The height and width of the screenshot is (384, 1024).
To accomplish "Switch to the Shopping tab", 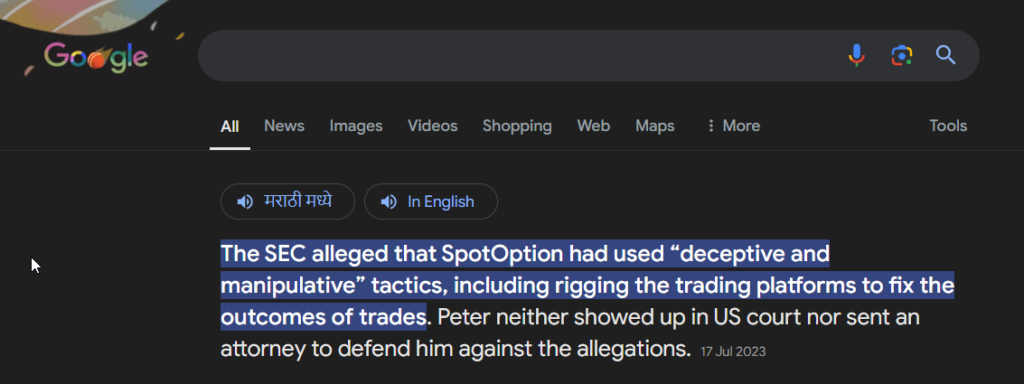I will (x=517, y=125).
